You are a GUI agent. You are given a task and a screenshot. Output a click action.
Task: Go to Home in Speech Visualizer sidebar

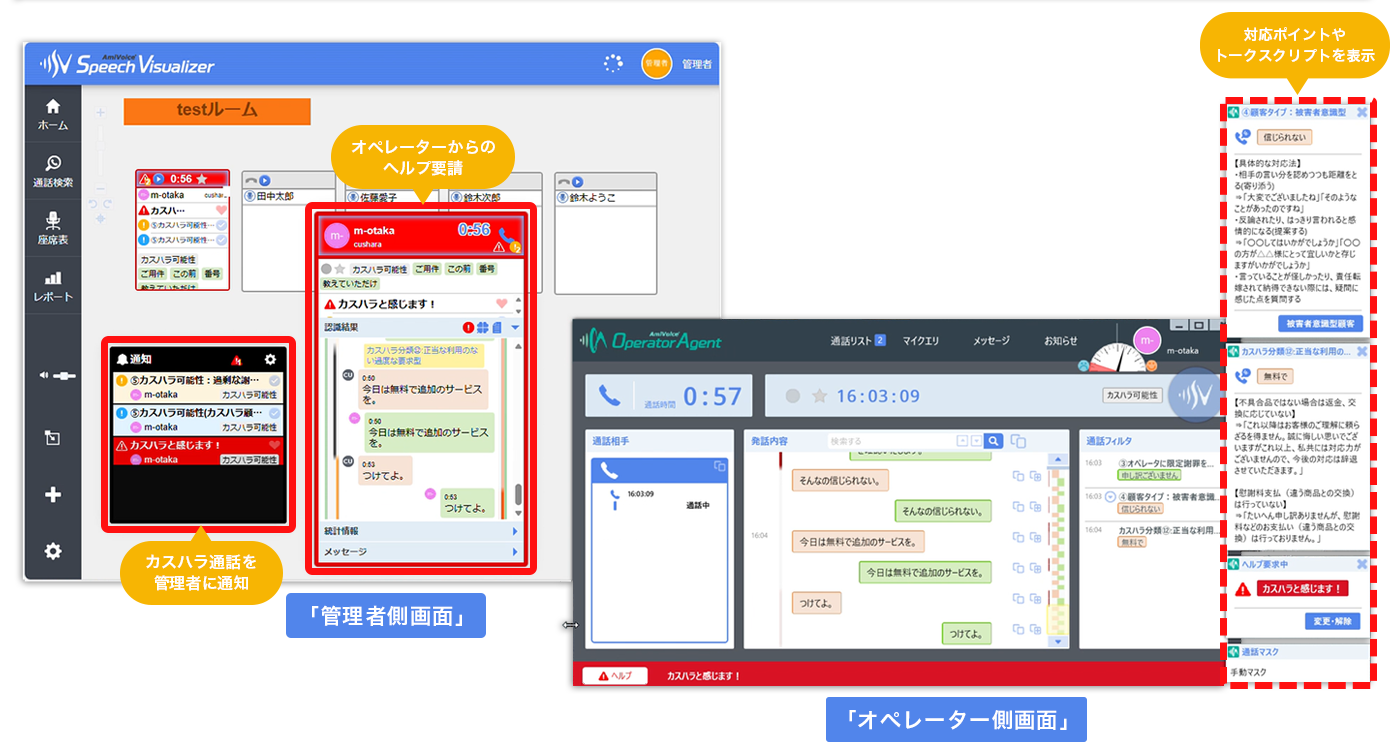[53, 115]
